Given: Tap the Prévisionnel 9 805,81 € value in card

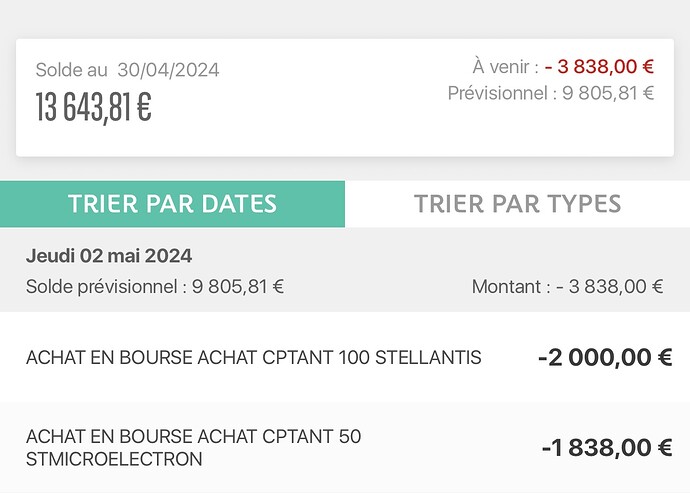Looking at the screenshot, I should click(x=608, y=93).
